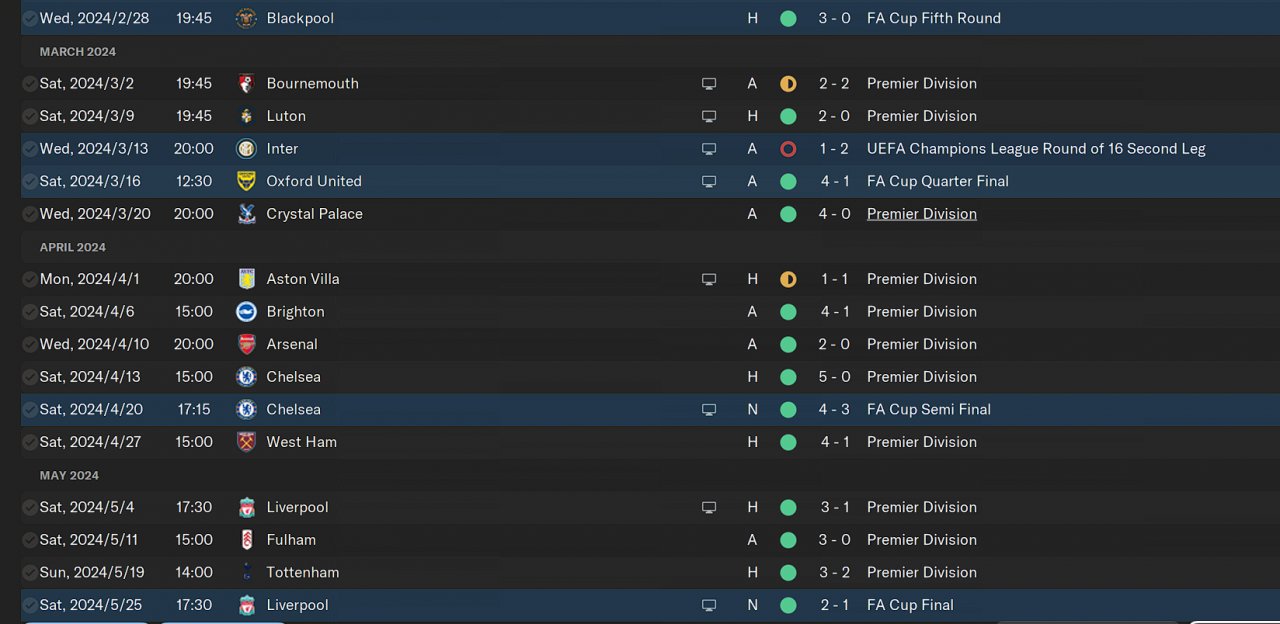Click the Arsenal club crest

(246, 344)
